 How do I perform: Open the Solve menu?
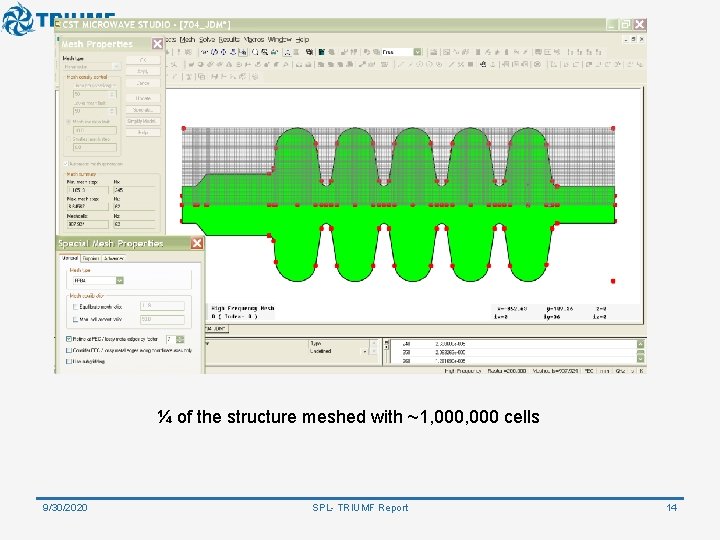(207, 39)
